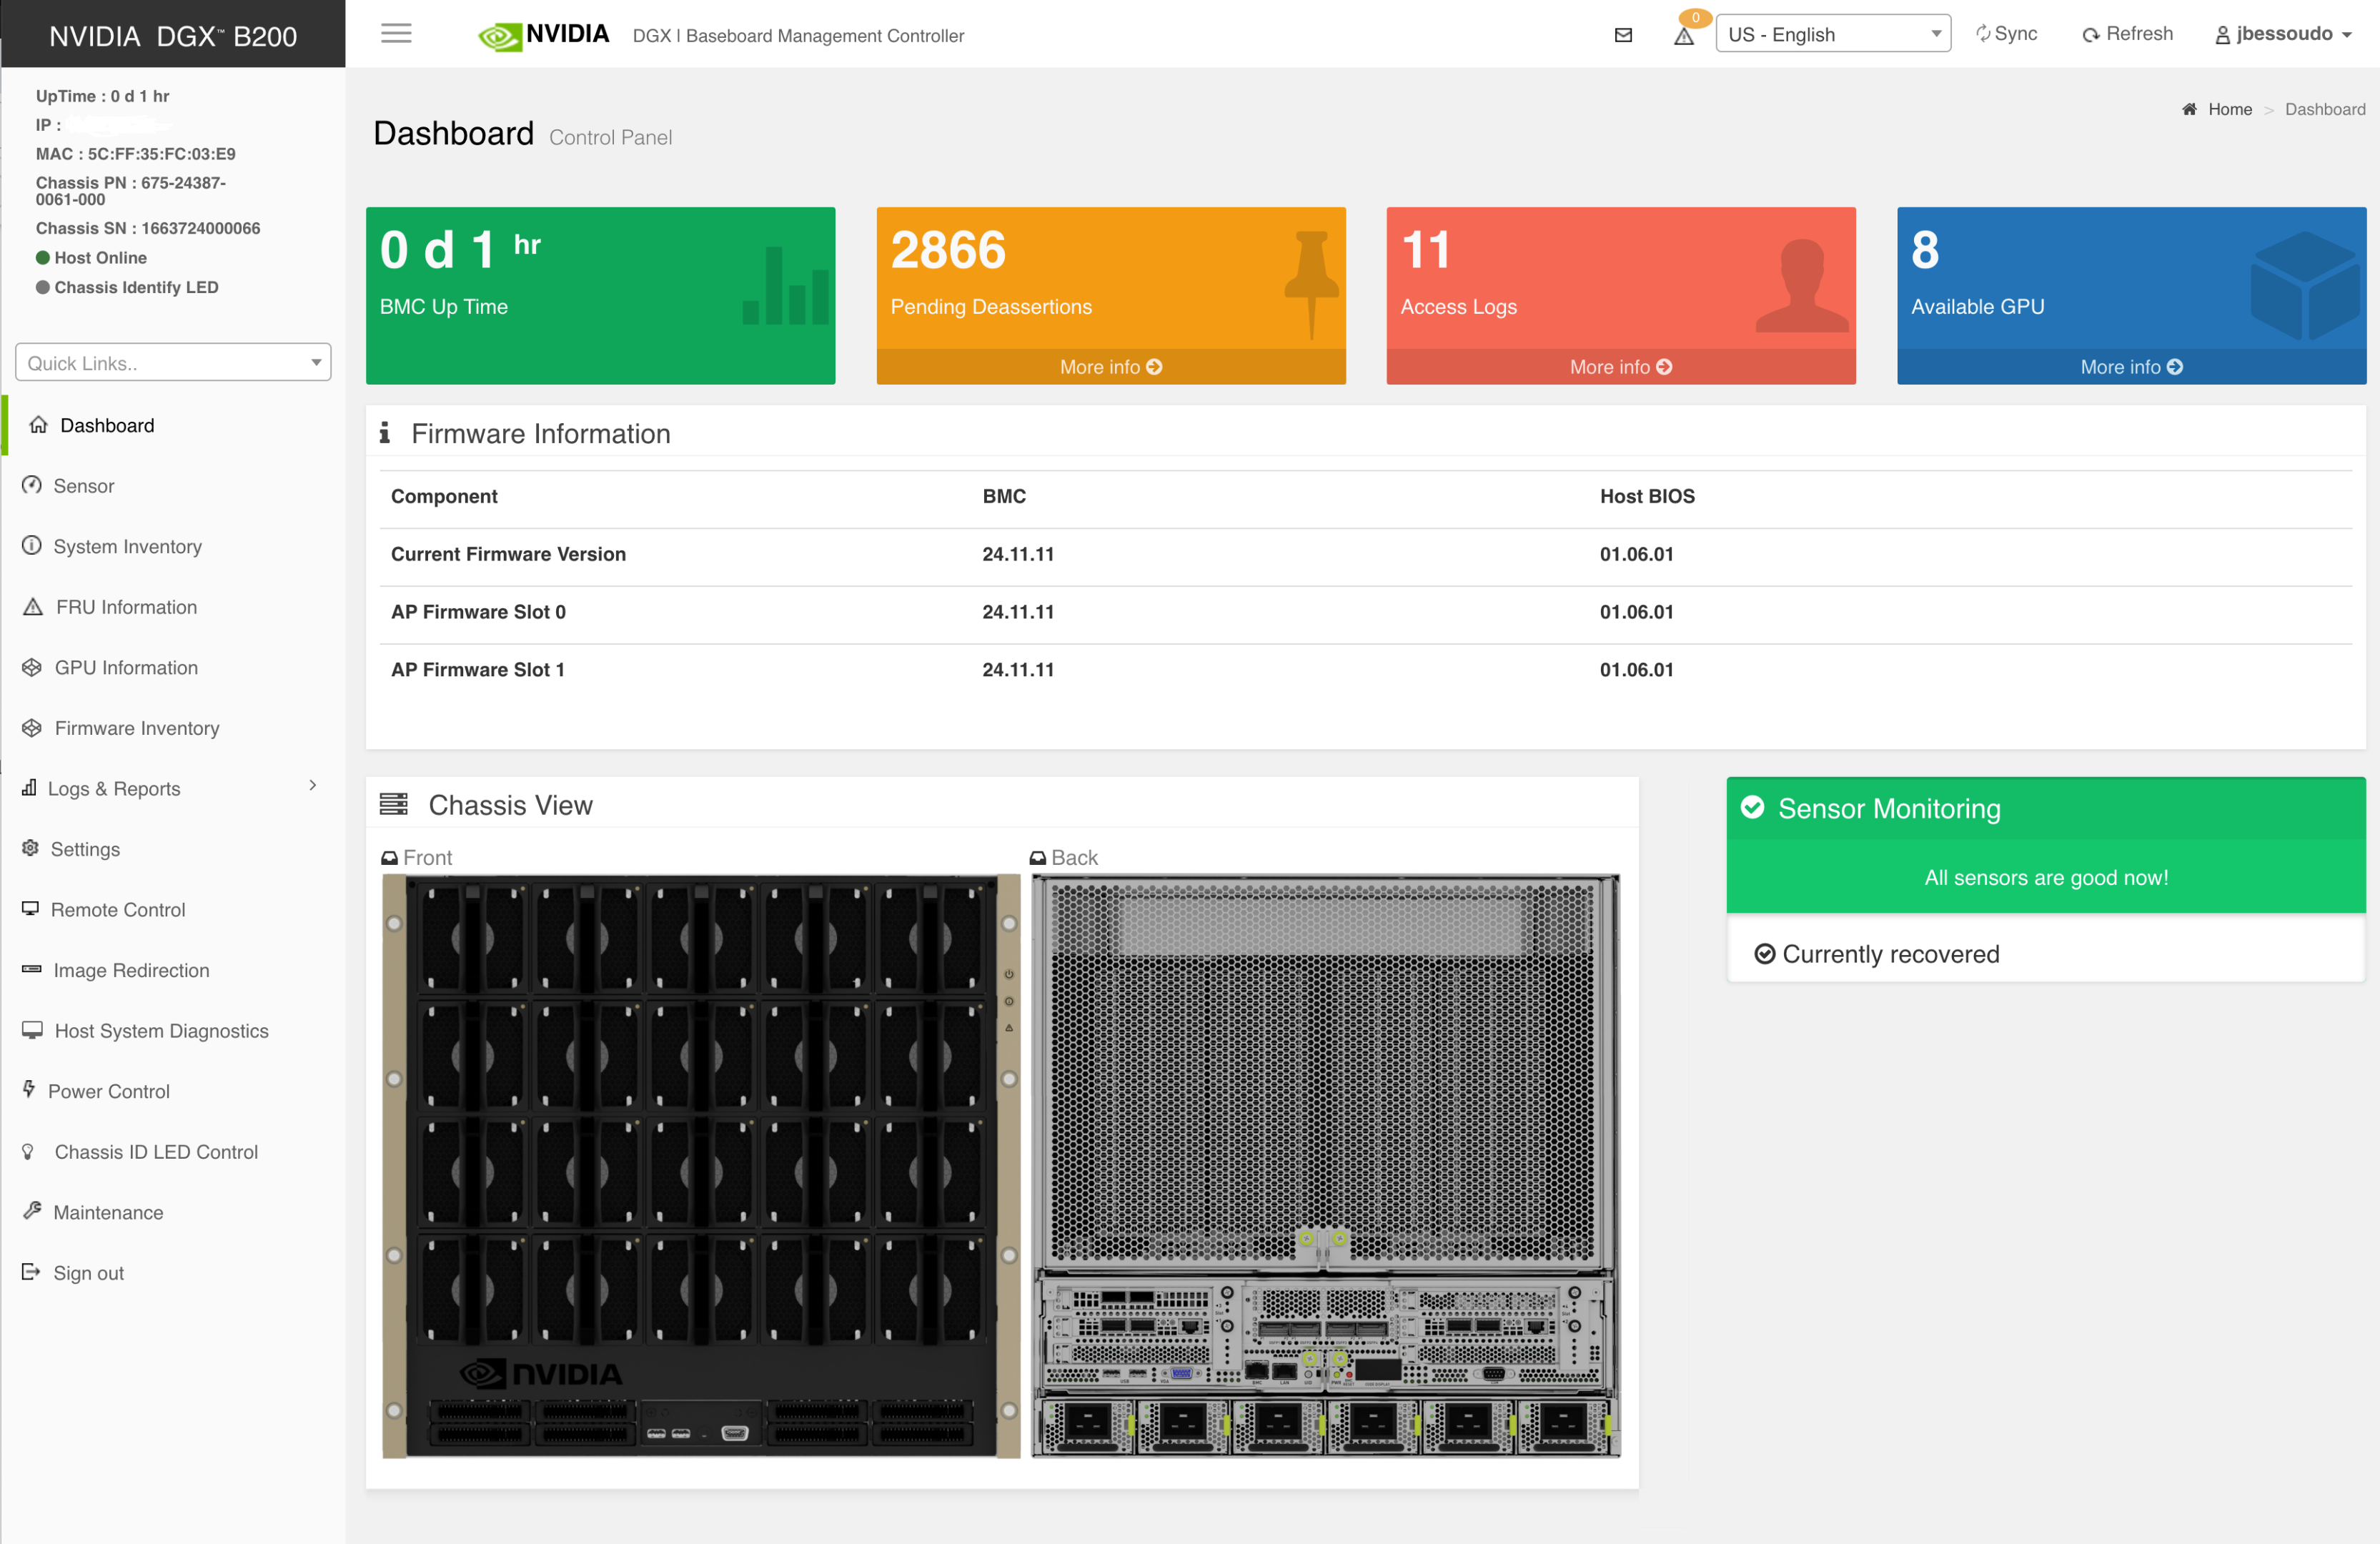Click the Refresh button

pos(2127,34)
